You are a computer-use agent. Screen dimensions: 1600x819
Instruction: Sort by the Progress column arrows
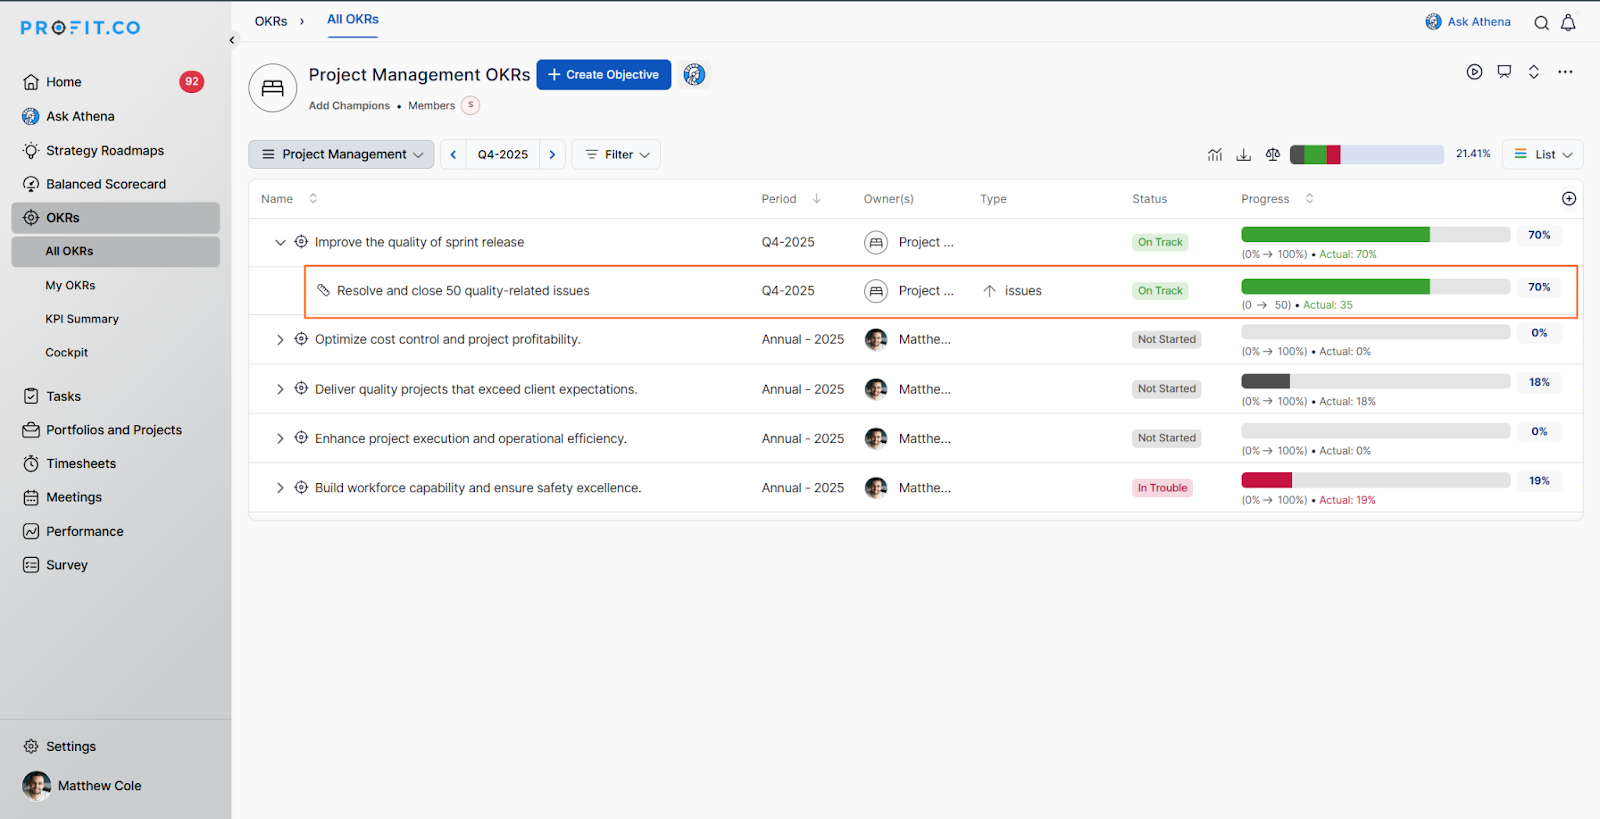(x=1309, y=199)
